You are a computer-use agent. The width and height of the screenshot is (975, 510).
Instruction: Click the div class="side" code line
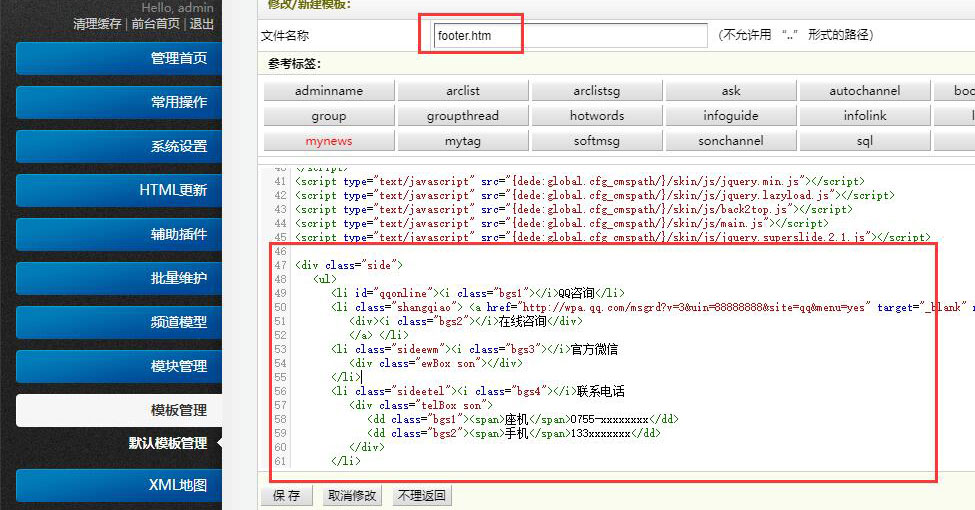click(x=349, y=266)
